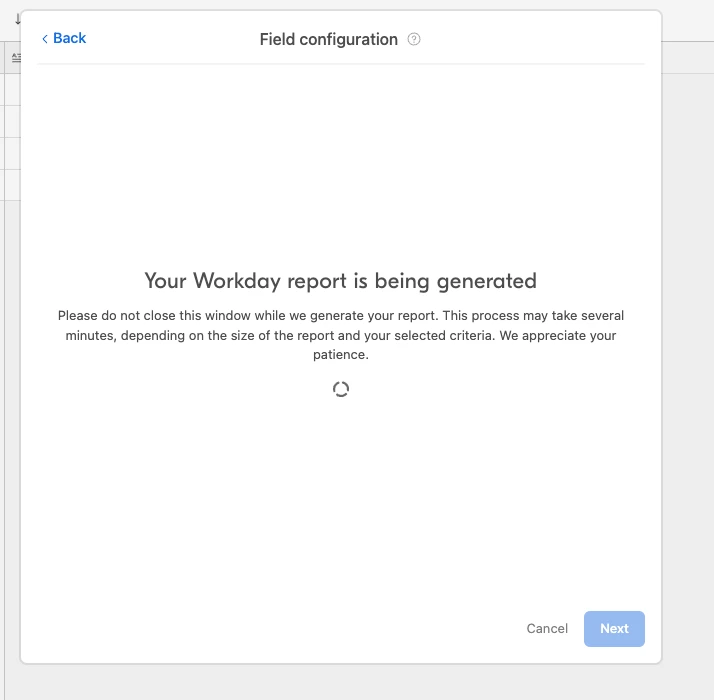714x700 pixels.
Task: Click the Field configuration title
Action: 328,40
